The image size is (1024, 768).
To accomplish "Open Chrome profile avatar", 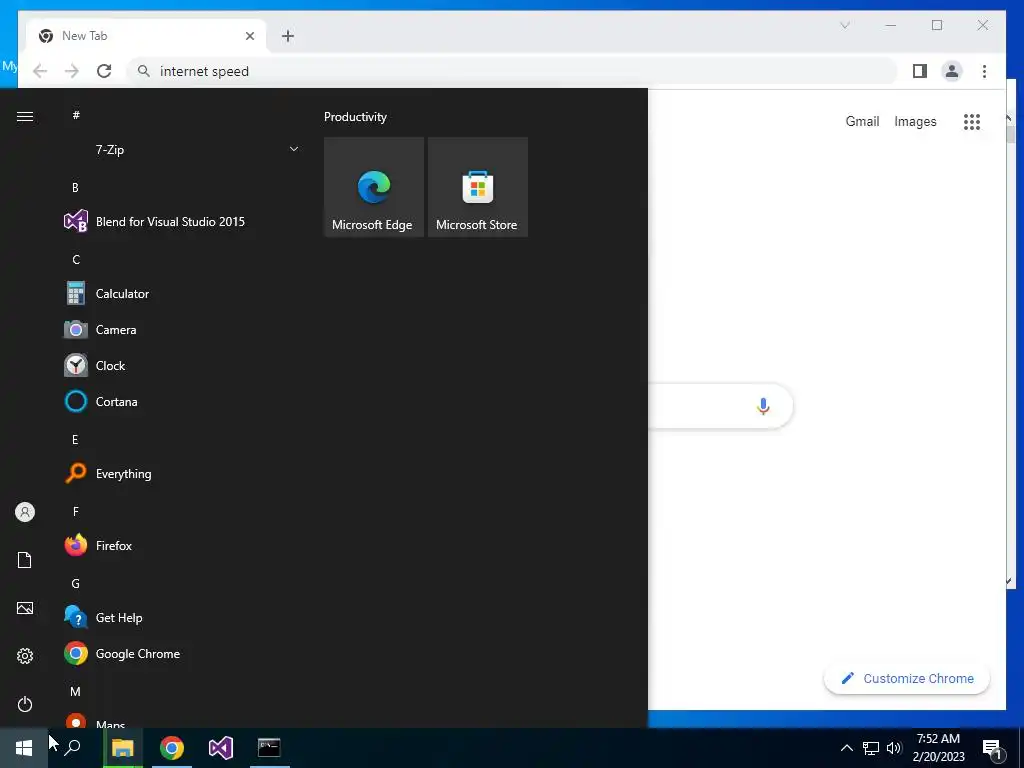I will (x=952, y=71).
